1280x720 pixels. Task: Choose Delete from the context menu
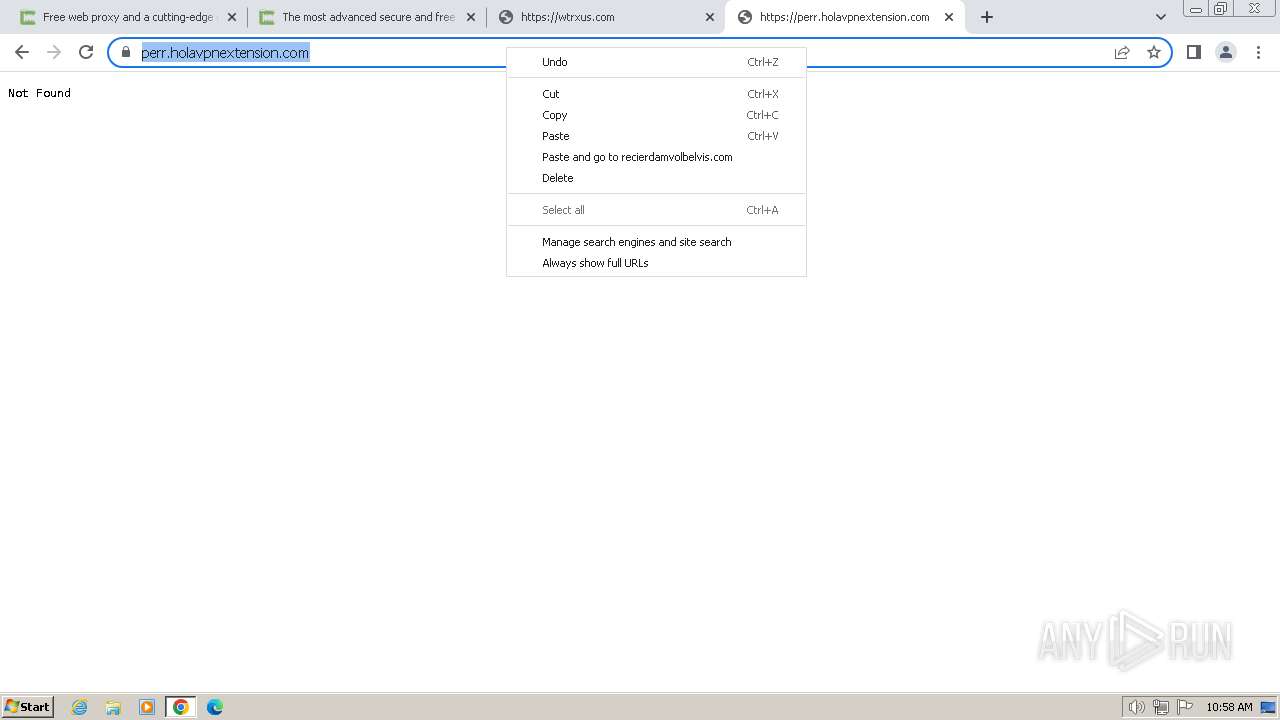coord(656,178)
